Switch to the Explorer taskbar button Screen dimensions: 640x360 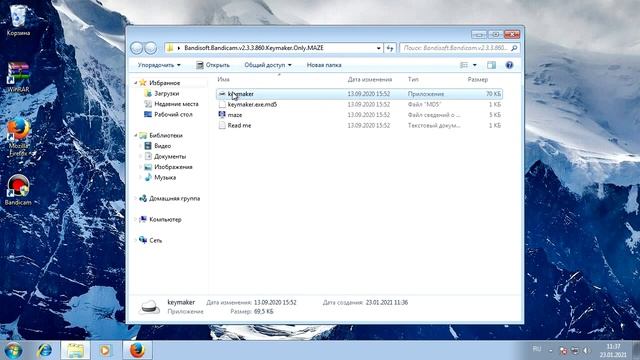[x=75, y=350]
